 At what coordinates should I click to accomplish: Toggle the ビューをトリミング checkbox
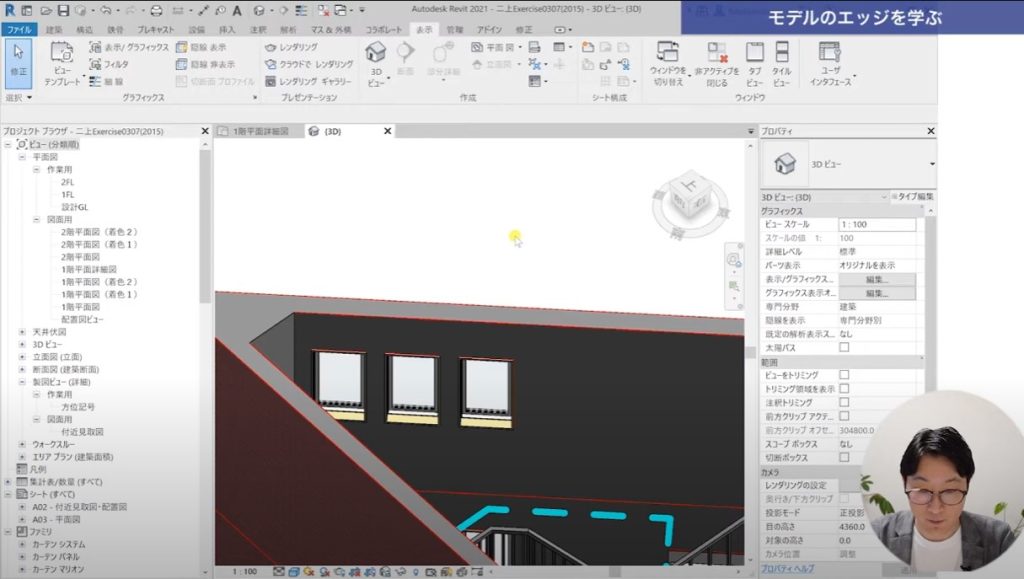(x=844, y=375)
